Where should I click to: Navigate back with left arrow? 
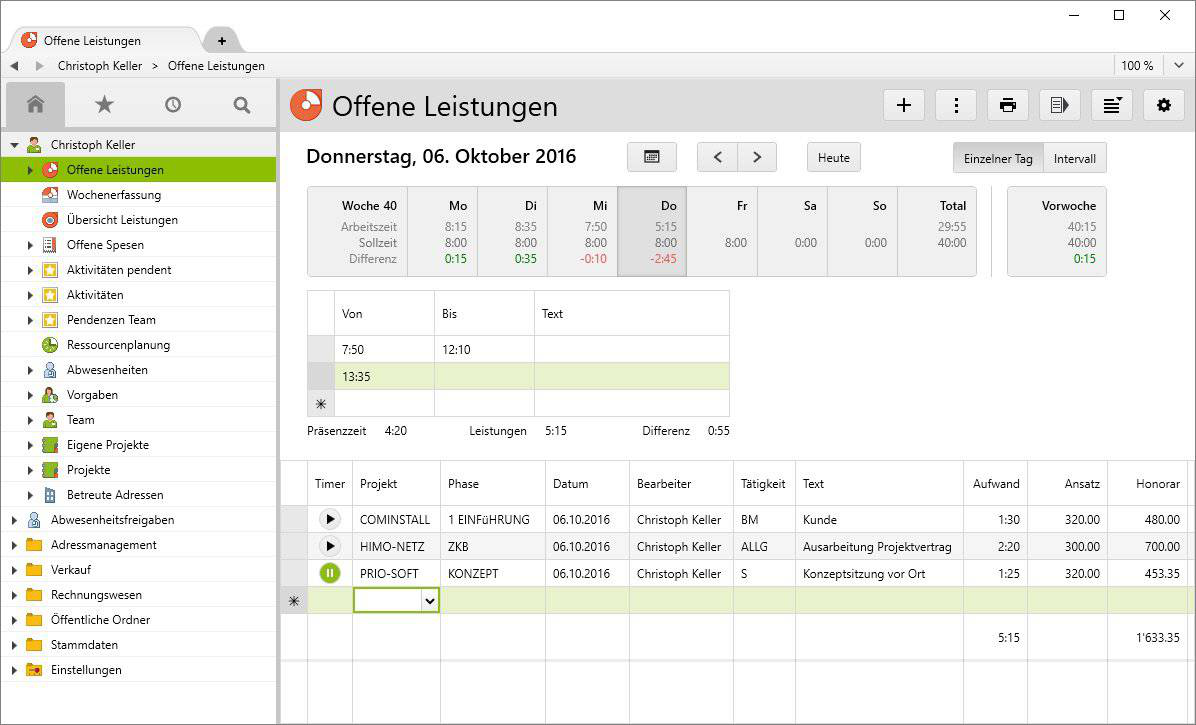(14, 66)
